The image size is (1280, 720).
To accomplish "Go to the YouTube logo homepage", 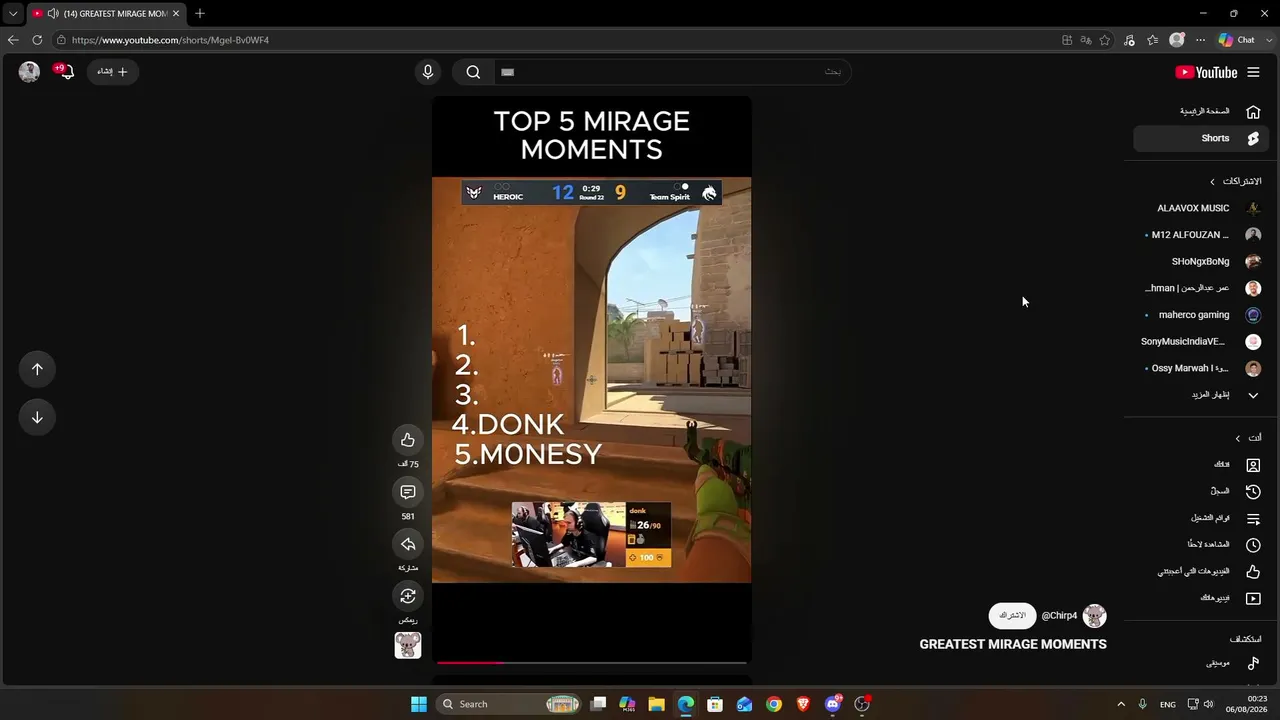I will click(x=1206, y=72).
